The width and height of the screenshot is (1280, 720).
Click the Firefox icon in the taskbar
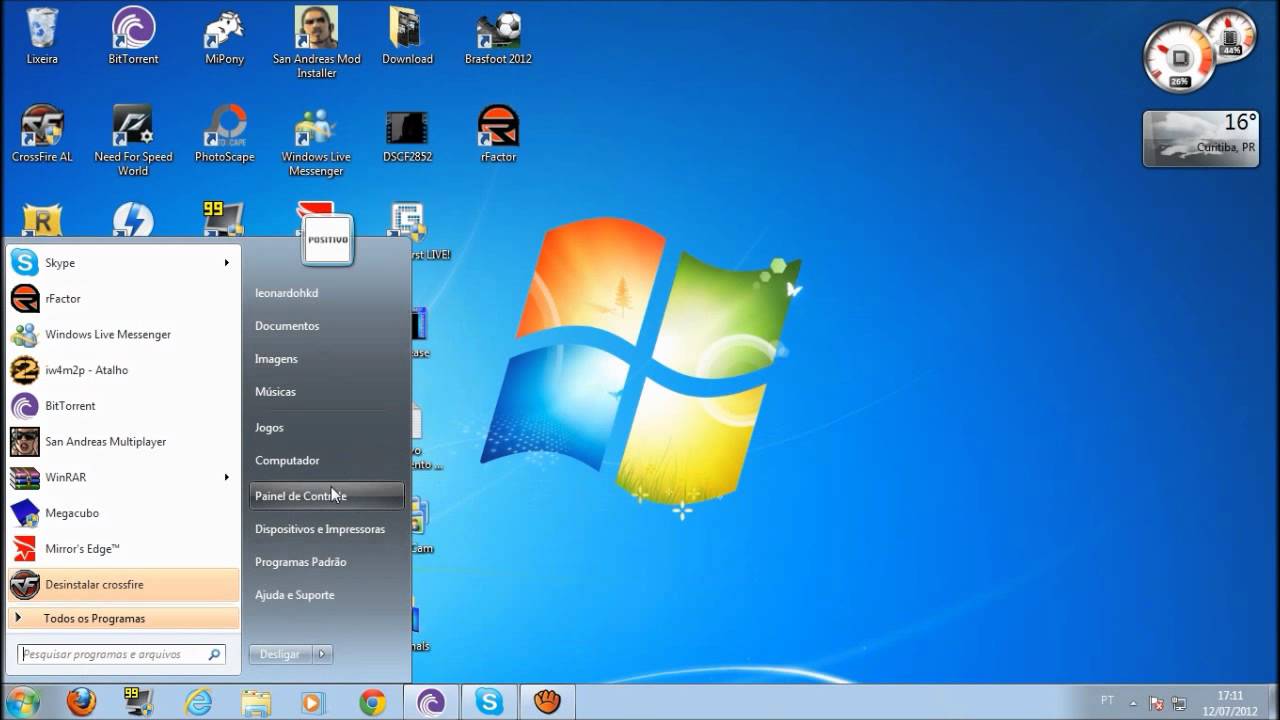coord(81,702)
